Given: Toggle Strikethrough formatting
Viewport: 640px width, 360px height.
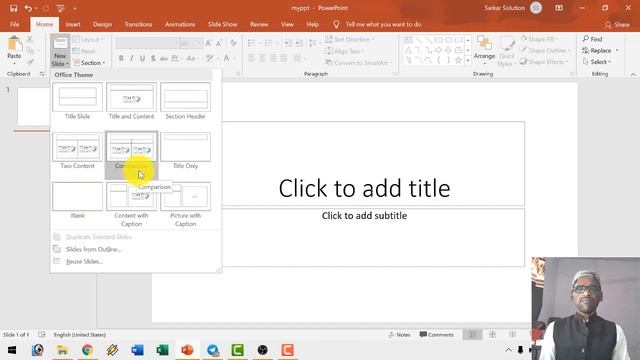Looking at the screenshot, I should [164, 58].
